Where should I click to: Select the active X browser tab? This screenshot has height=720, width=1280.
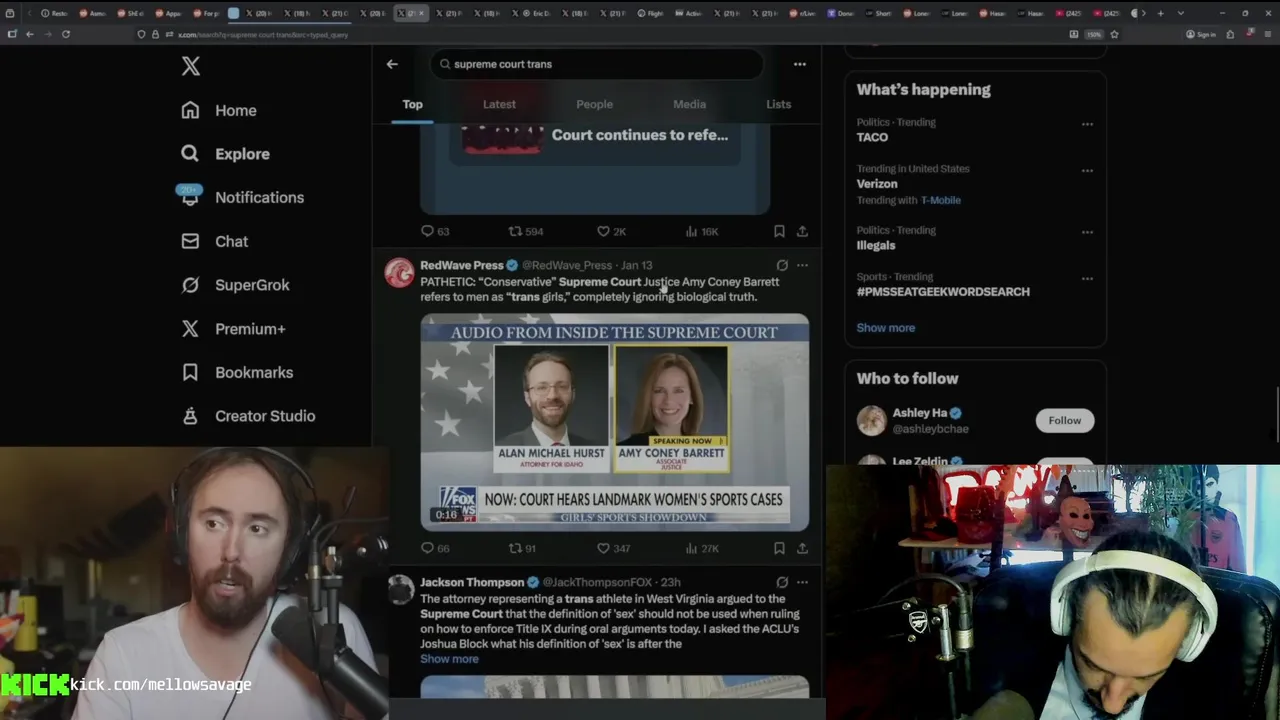410,13
